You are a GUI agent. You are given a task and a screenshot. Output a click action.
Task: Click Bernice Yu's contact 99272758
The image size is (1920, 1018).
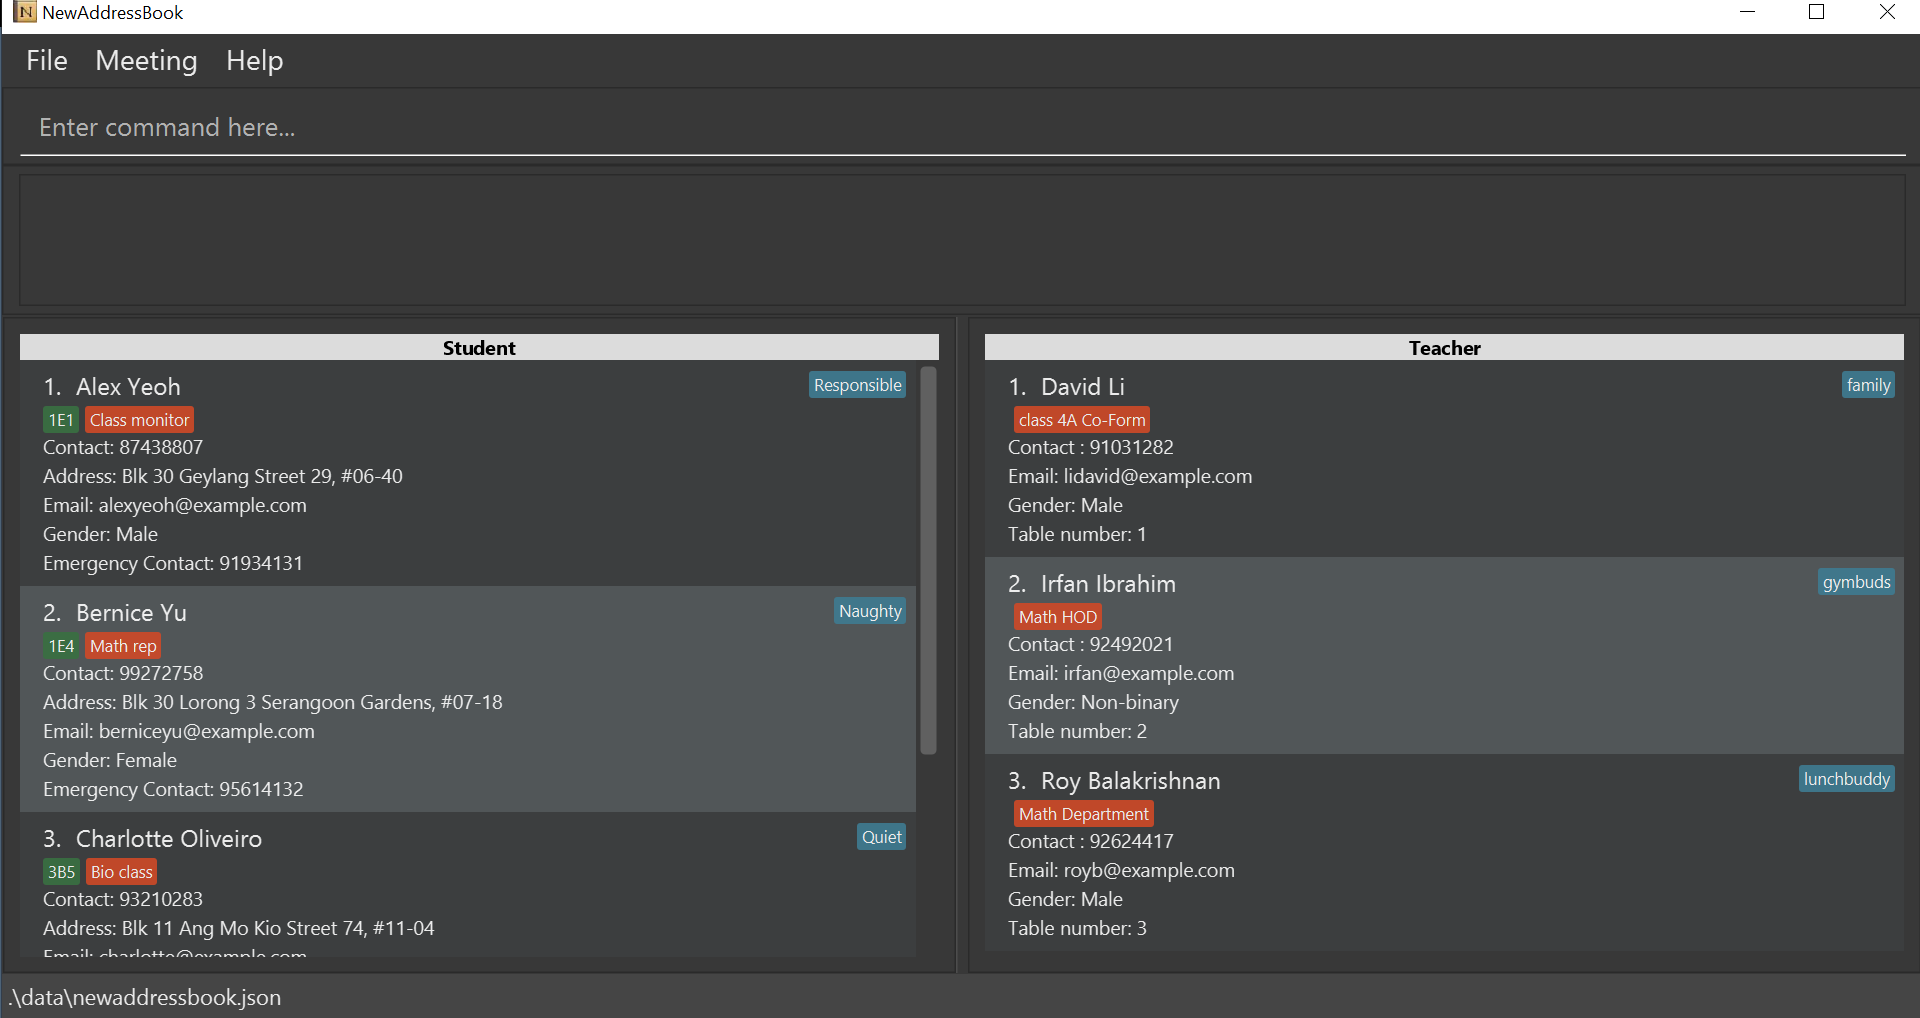click(123, 673)
